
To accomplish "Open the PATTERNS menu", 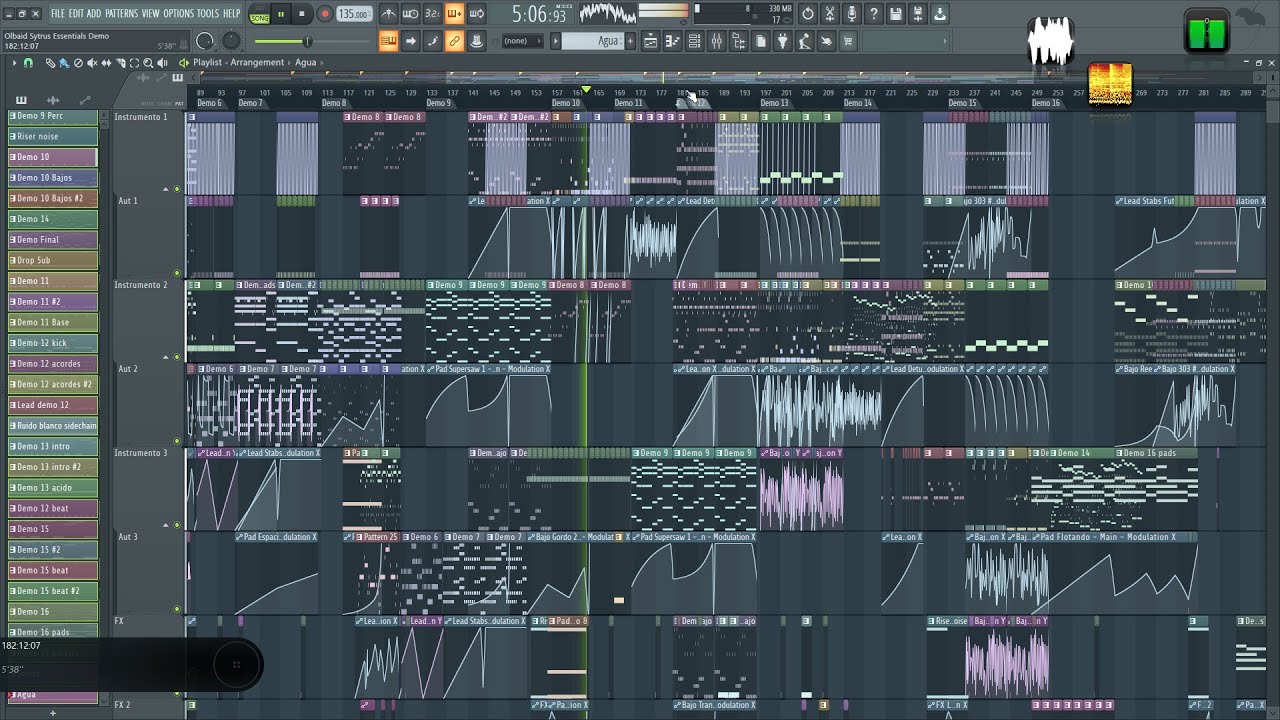I will pyautogui.click(x=121, y=14).
